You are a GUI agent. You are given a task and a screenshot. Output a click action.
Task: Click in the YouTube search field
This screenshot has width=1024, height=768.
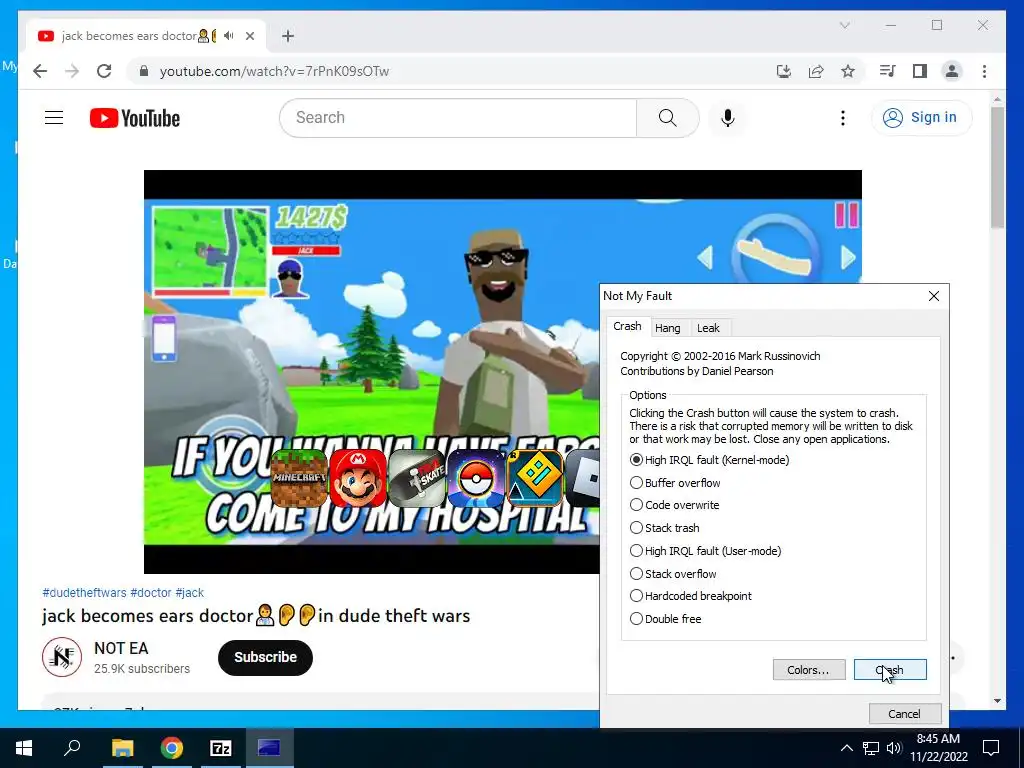point(458,118)
